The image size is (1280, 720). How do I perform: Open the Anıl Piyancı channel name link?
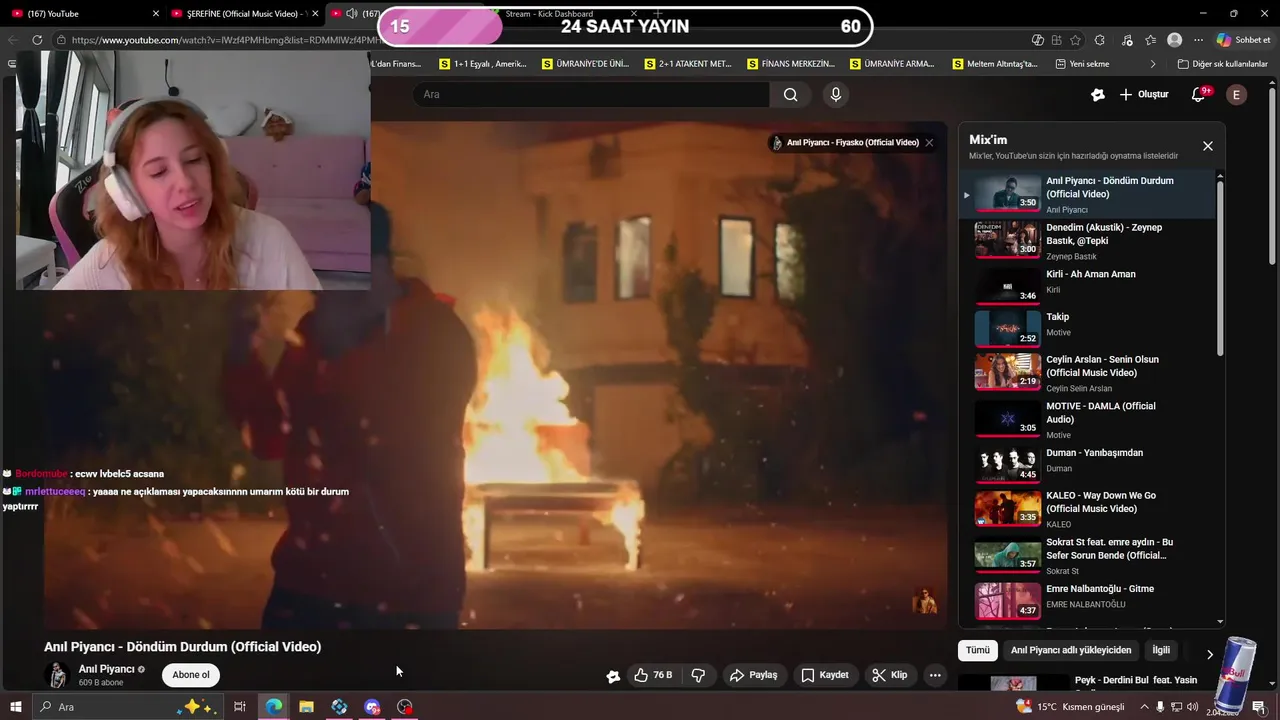(x=107, y=669)
